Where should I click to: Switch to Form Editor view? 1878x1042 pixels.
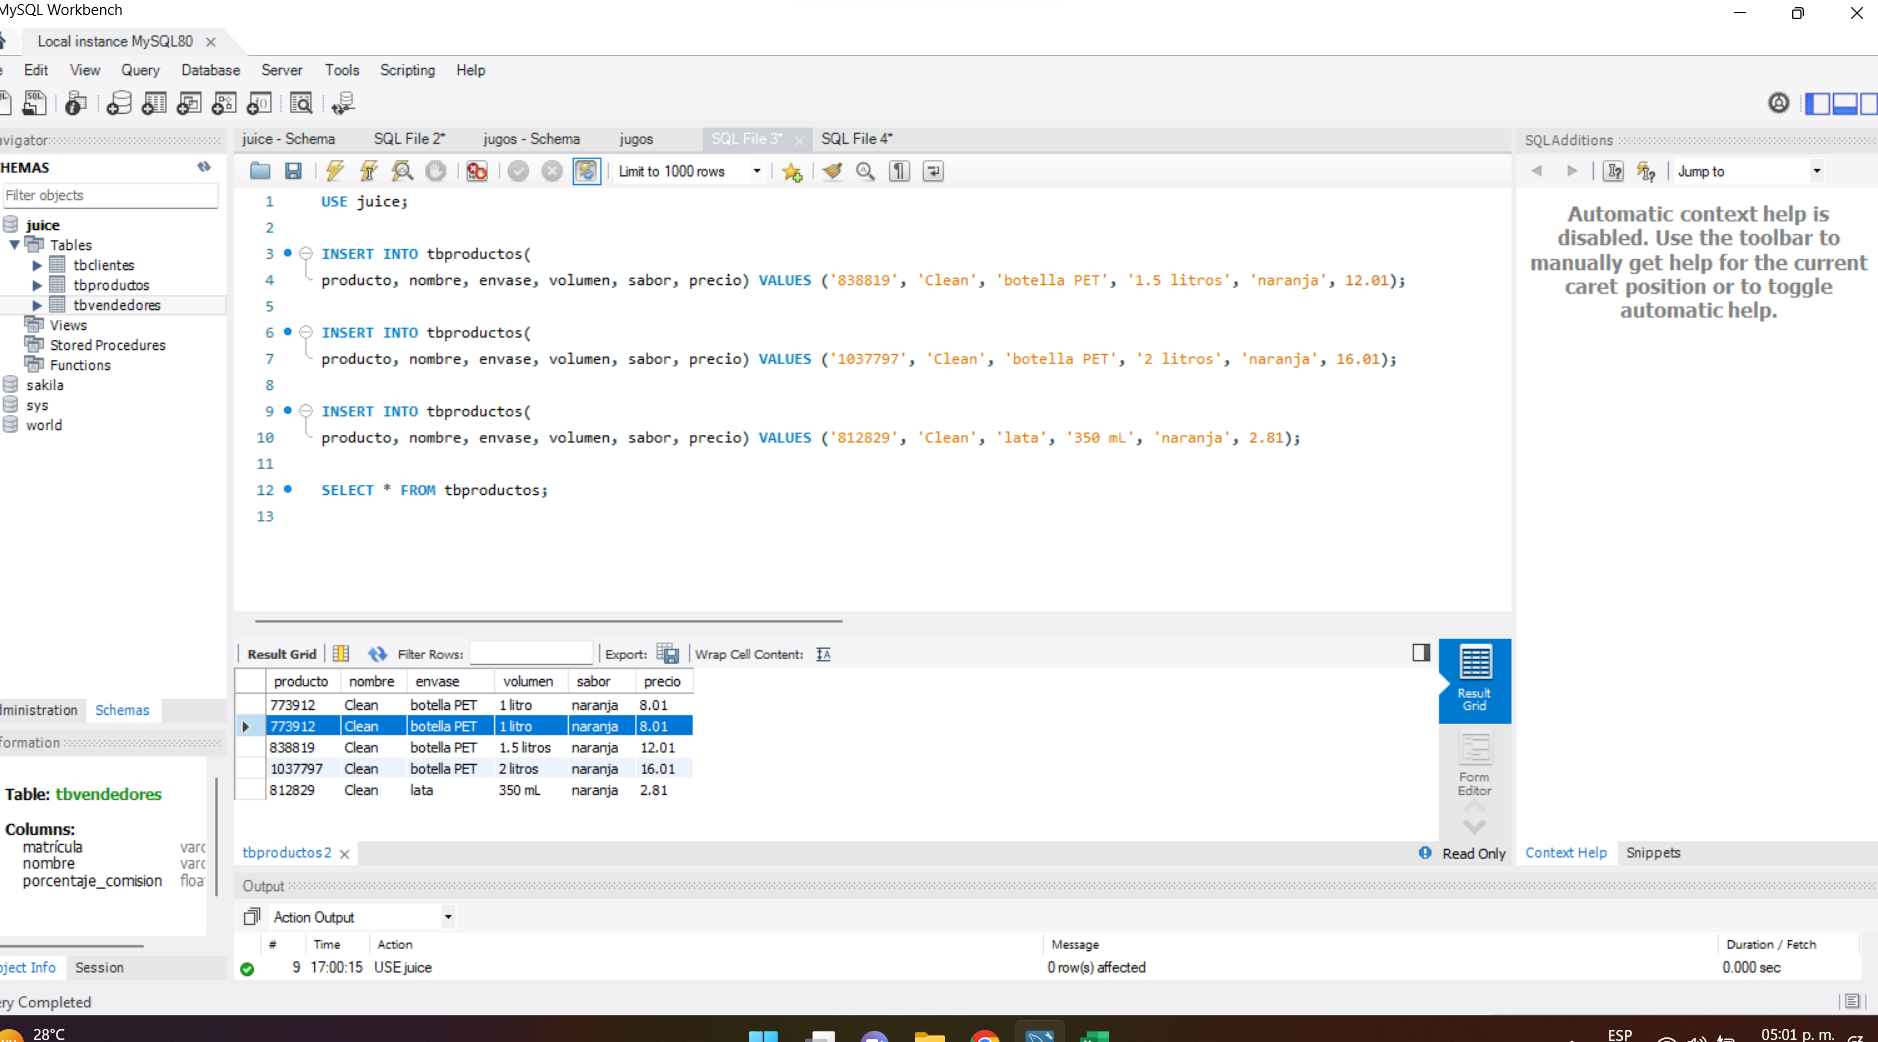[1474, 765]
